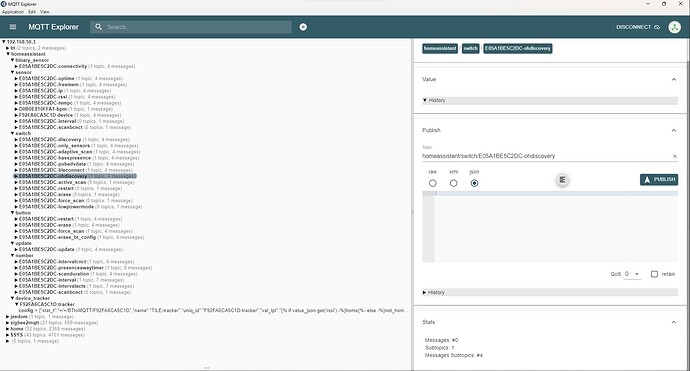The image size is (690, 371).
Task: Collapse the device_tracker node
Action: click(x=12, y=298)
